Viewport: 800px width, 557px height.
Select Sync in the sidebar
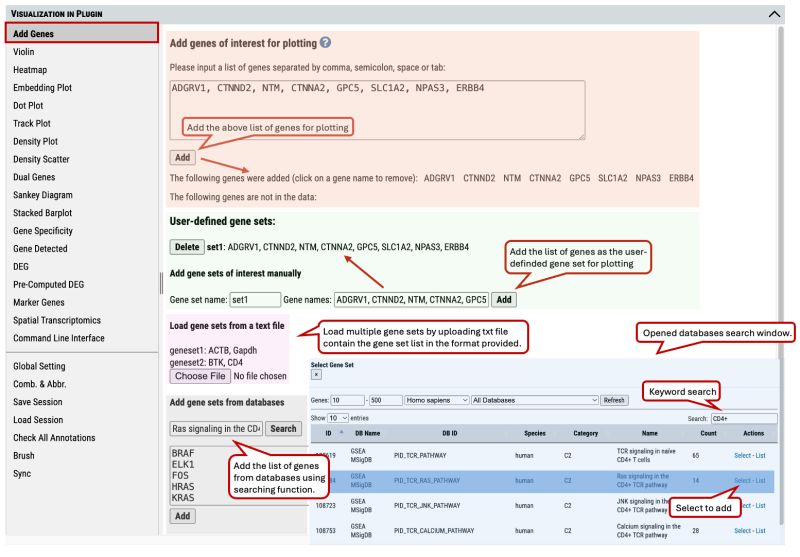pyautogui.click(x=22, y=473)
